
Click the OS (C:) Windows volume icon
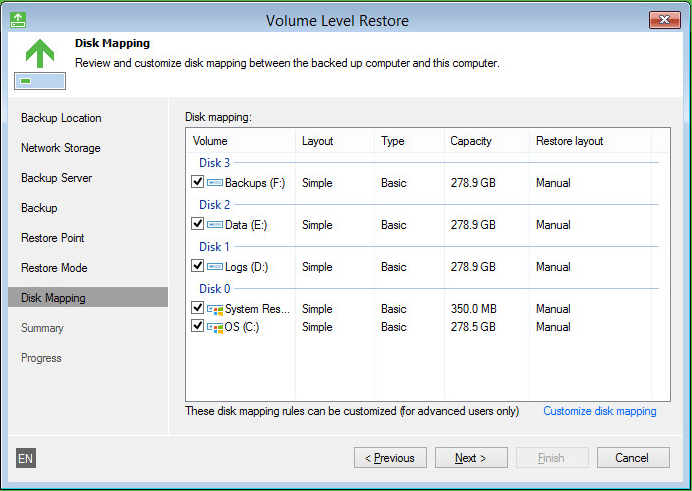(x=215, y=327)
